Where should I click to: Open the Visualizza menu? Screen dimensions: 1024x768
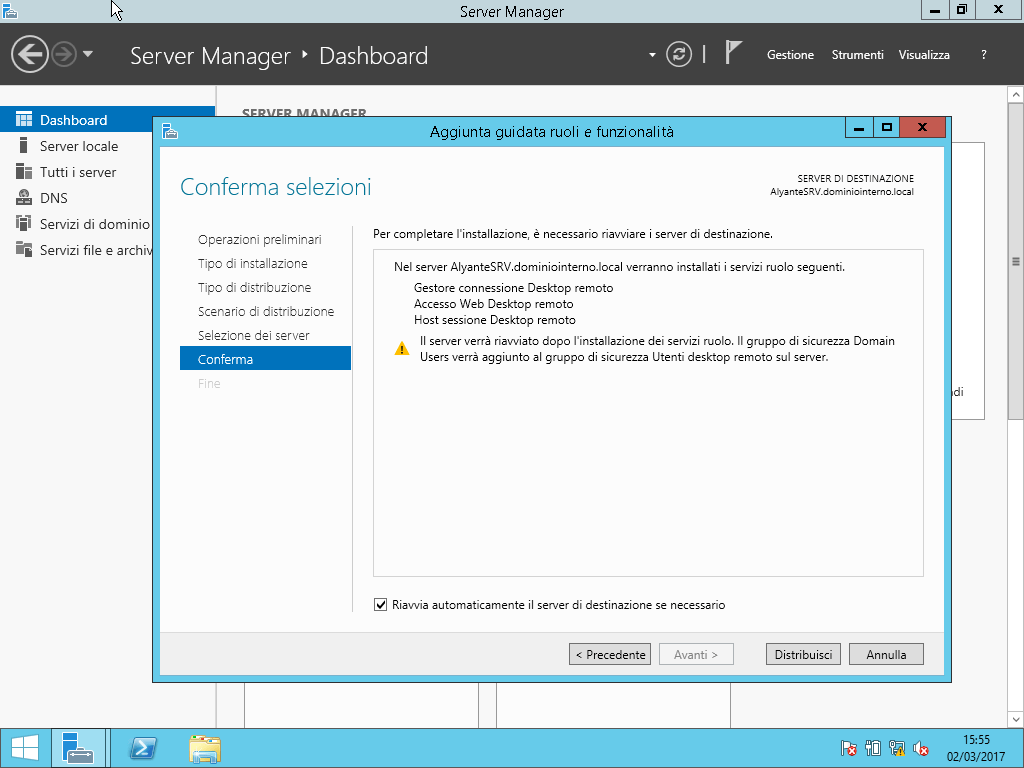tap(923, 55)
